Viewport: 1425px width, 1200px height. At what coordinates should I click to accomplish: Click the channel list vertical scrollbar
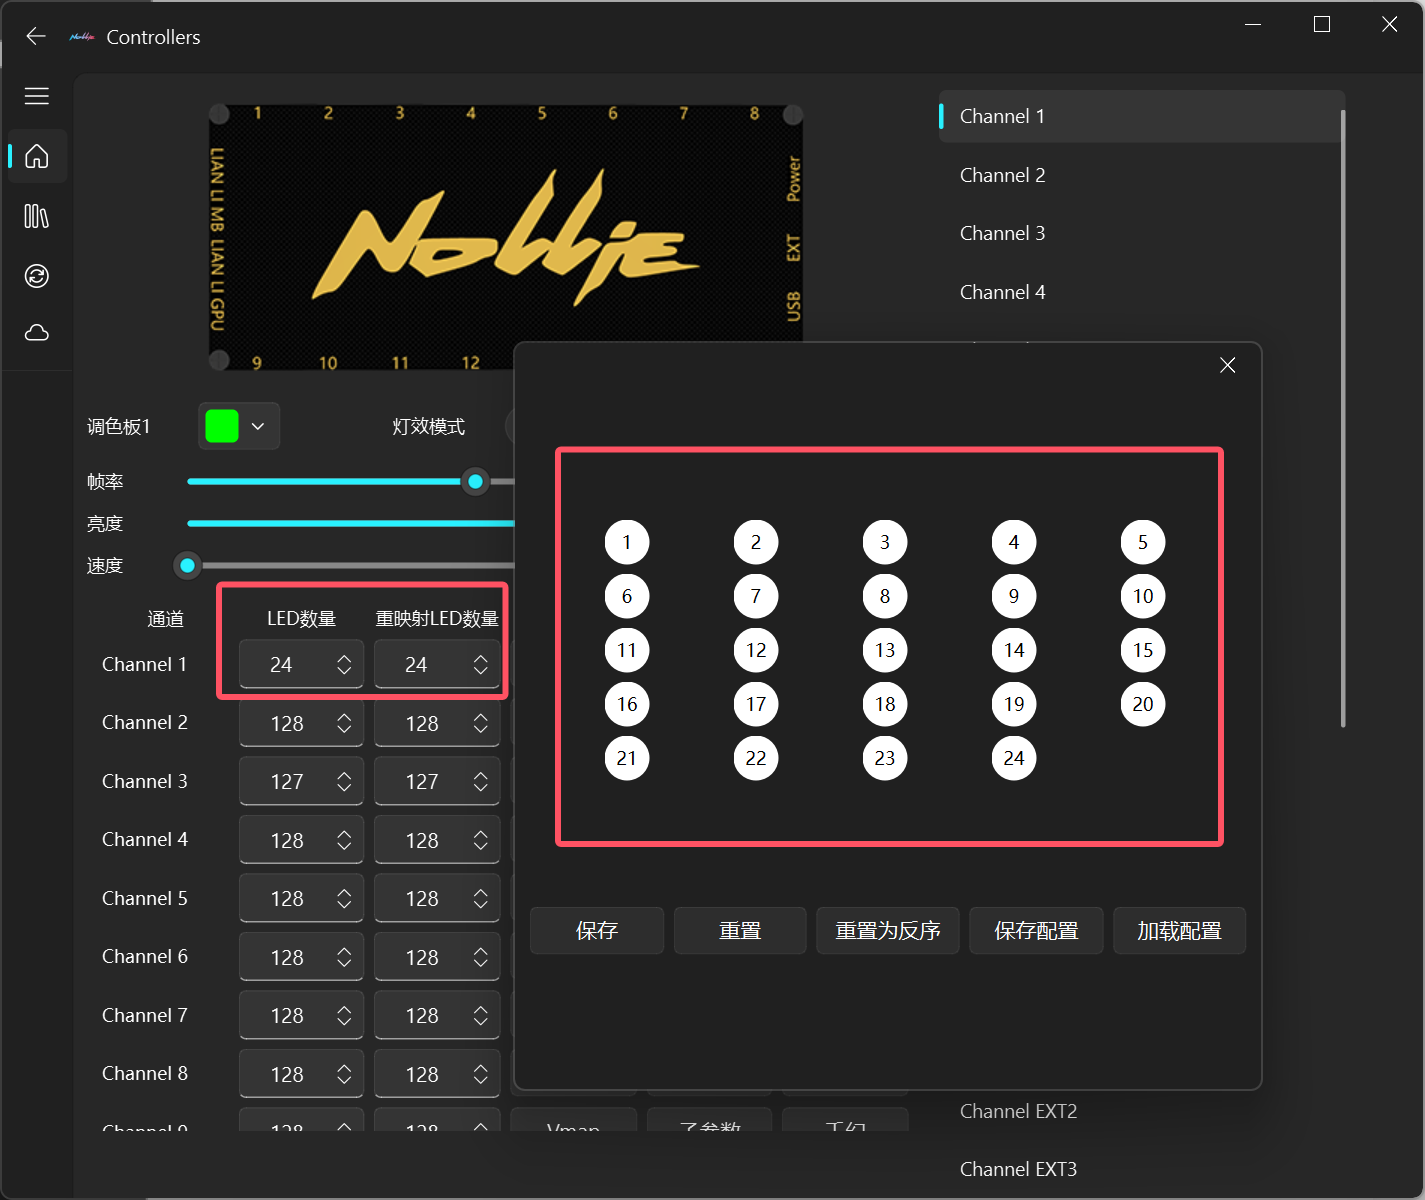(1342, 418)
